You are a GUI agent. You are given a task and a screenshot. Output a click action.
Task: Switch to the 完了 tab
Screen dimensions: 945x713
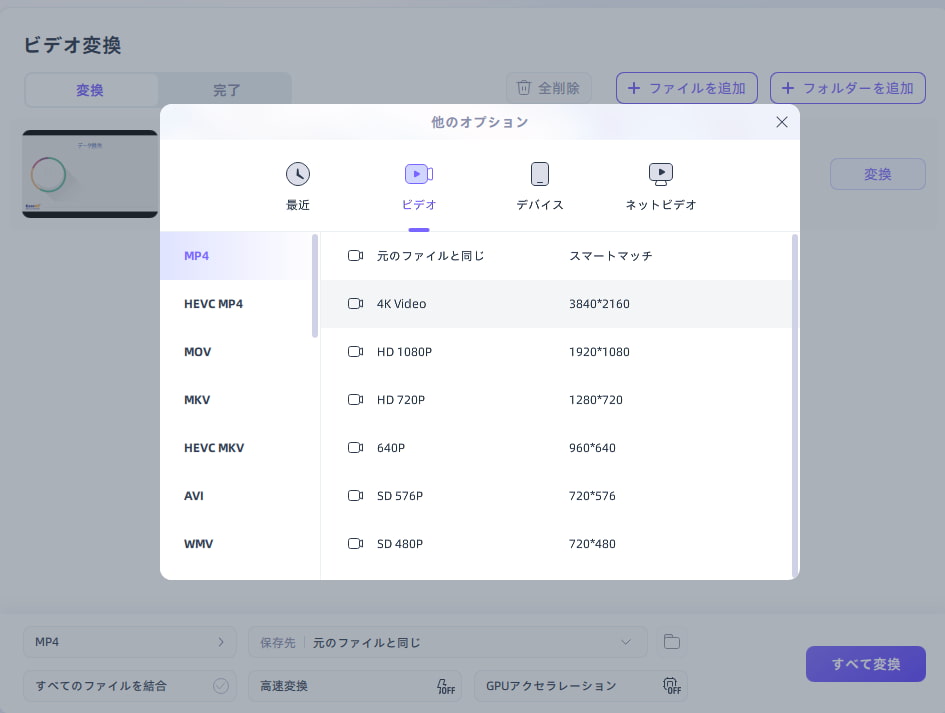click(225, 89)
